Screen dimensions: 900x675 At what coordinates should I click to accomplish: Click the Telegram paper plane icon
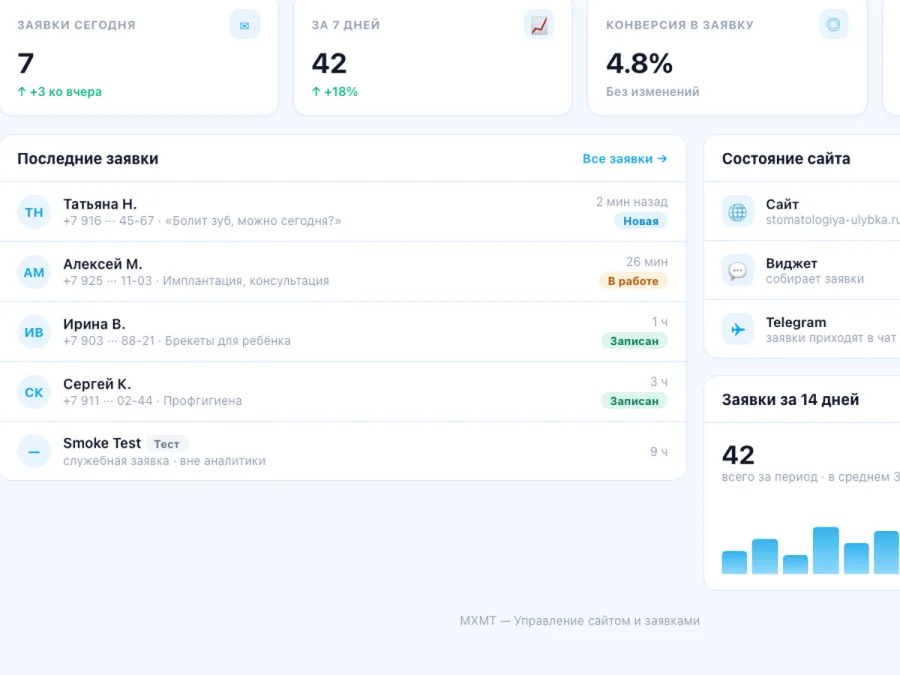(x=738, y=329)
